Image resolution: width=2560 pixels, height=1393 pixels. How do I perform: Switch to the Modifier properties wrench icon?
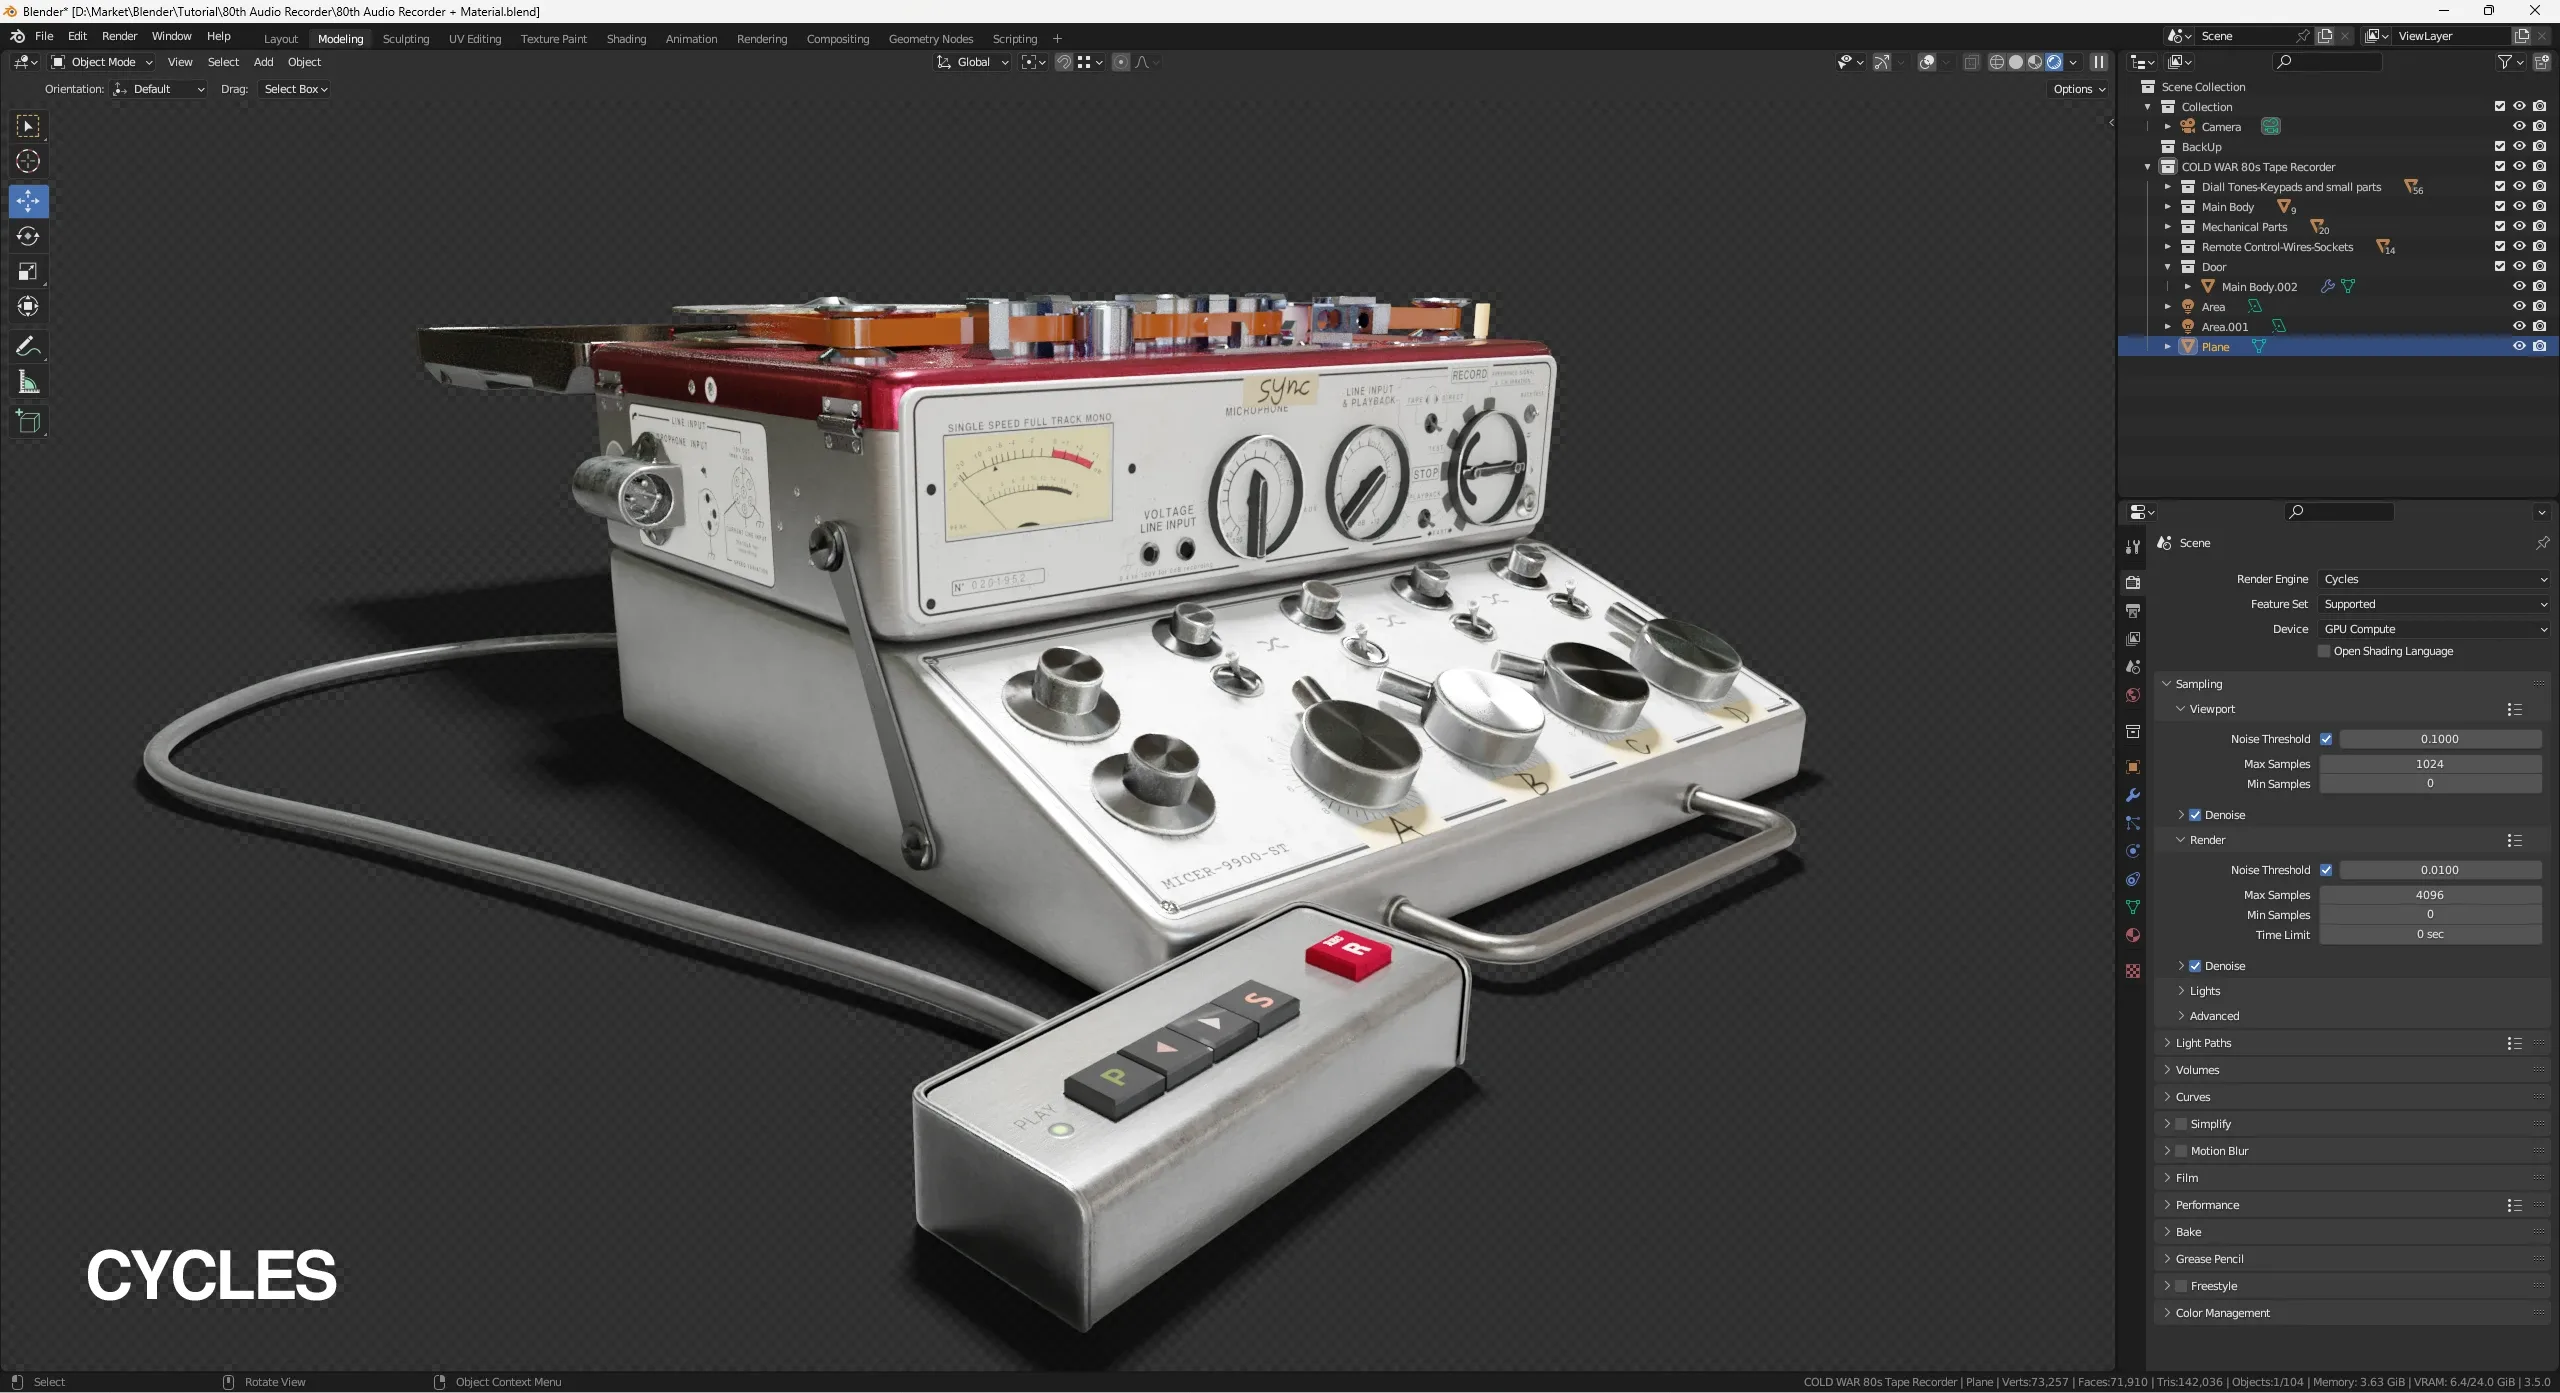click(x=2133, y=794)
